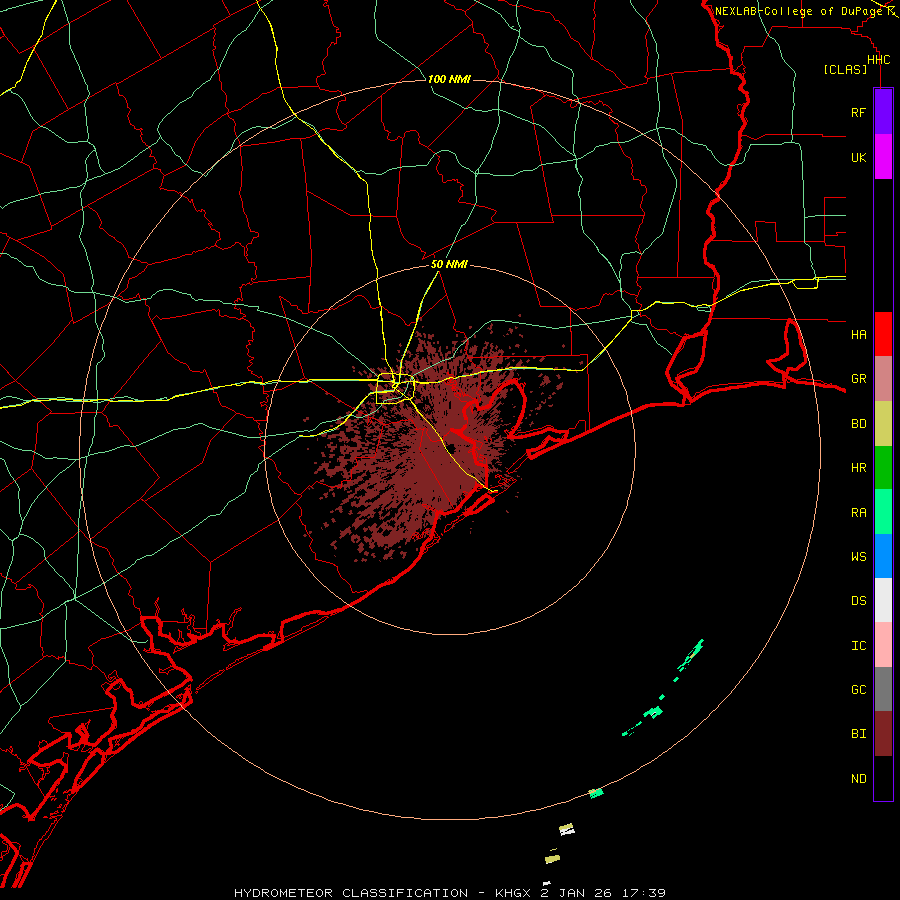This screenshot has width=900, height=900.
Task: Click the green rain echo crossing the 100 NMI ring
Action: pos(596,793)
